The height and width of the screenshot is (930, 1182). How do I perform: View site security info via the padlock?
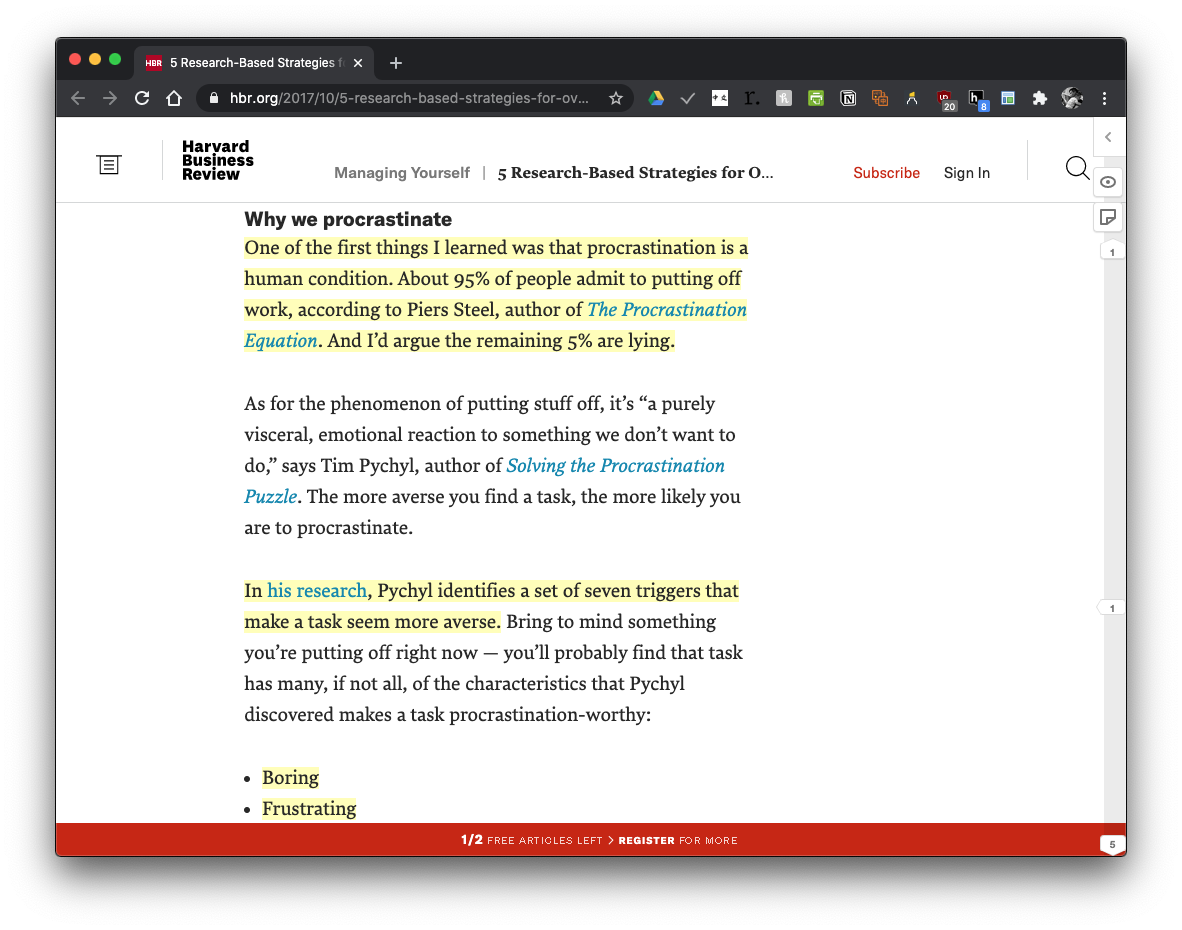click(214, 98)
